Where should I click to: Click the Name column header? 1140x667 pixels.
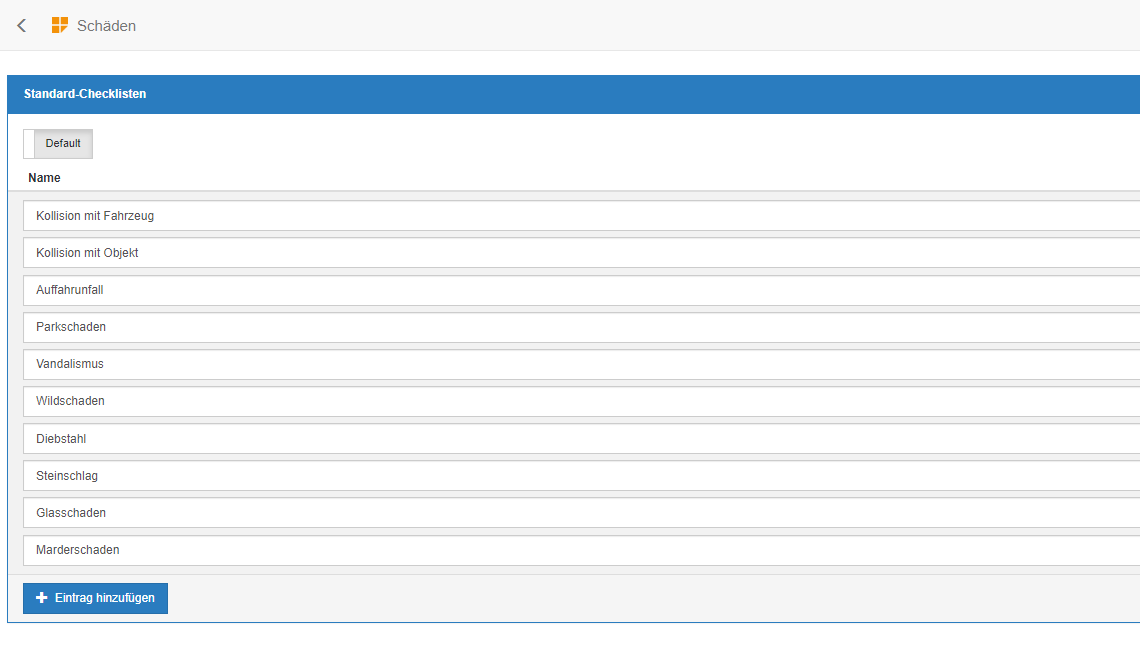pos(44,178)
